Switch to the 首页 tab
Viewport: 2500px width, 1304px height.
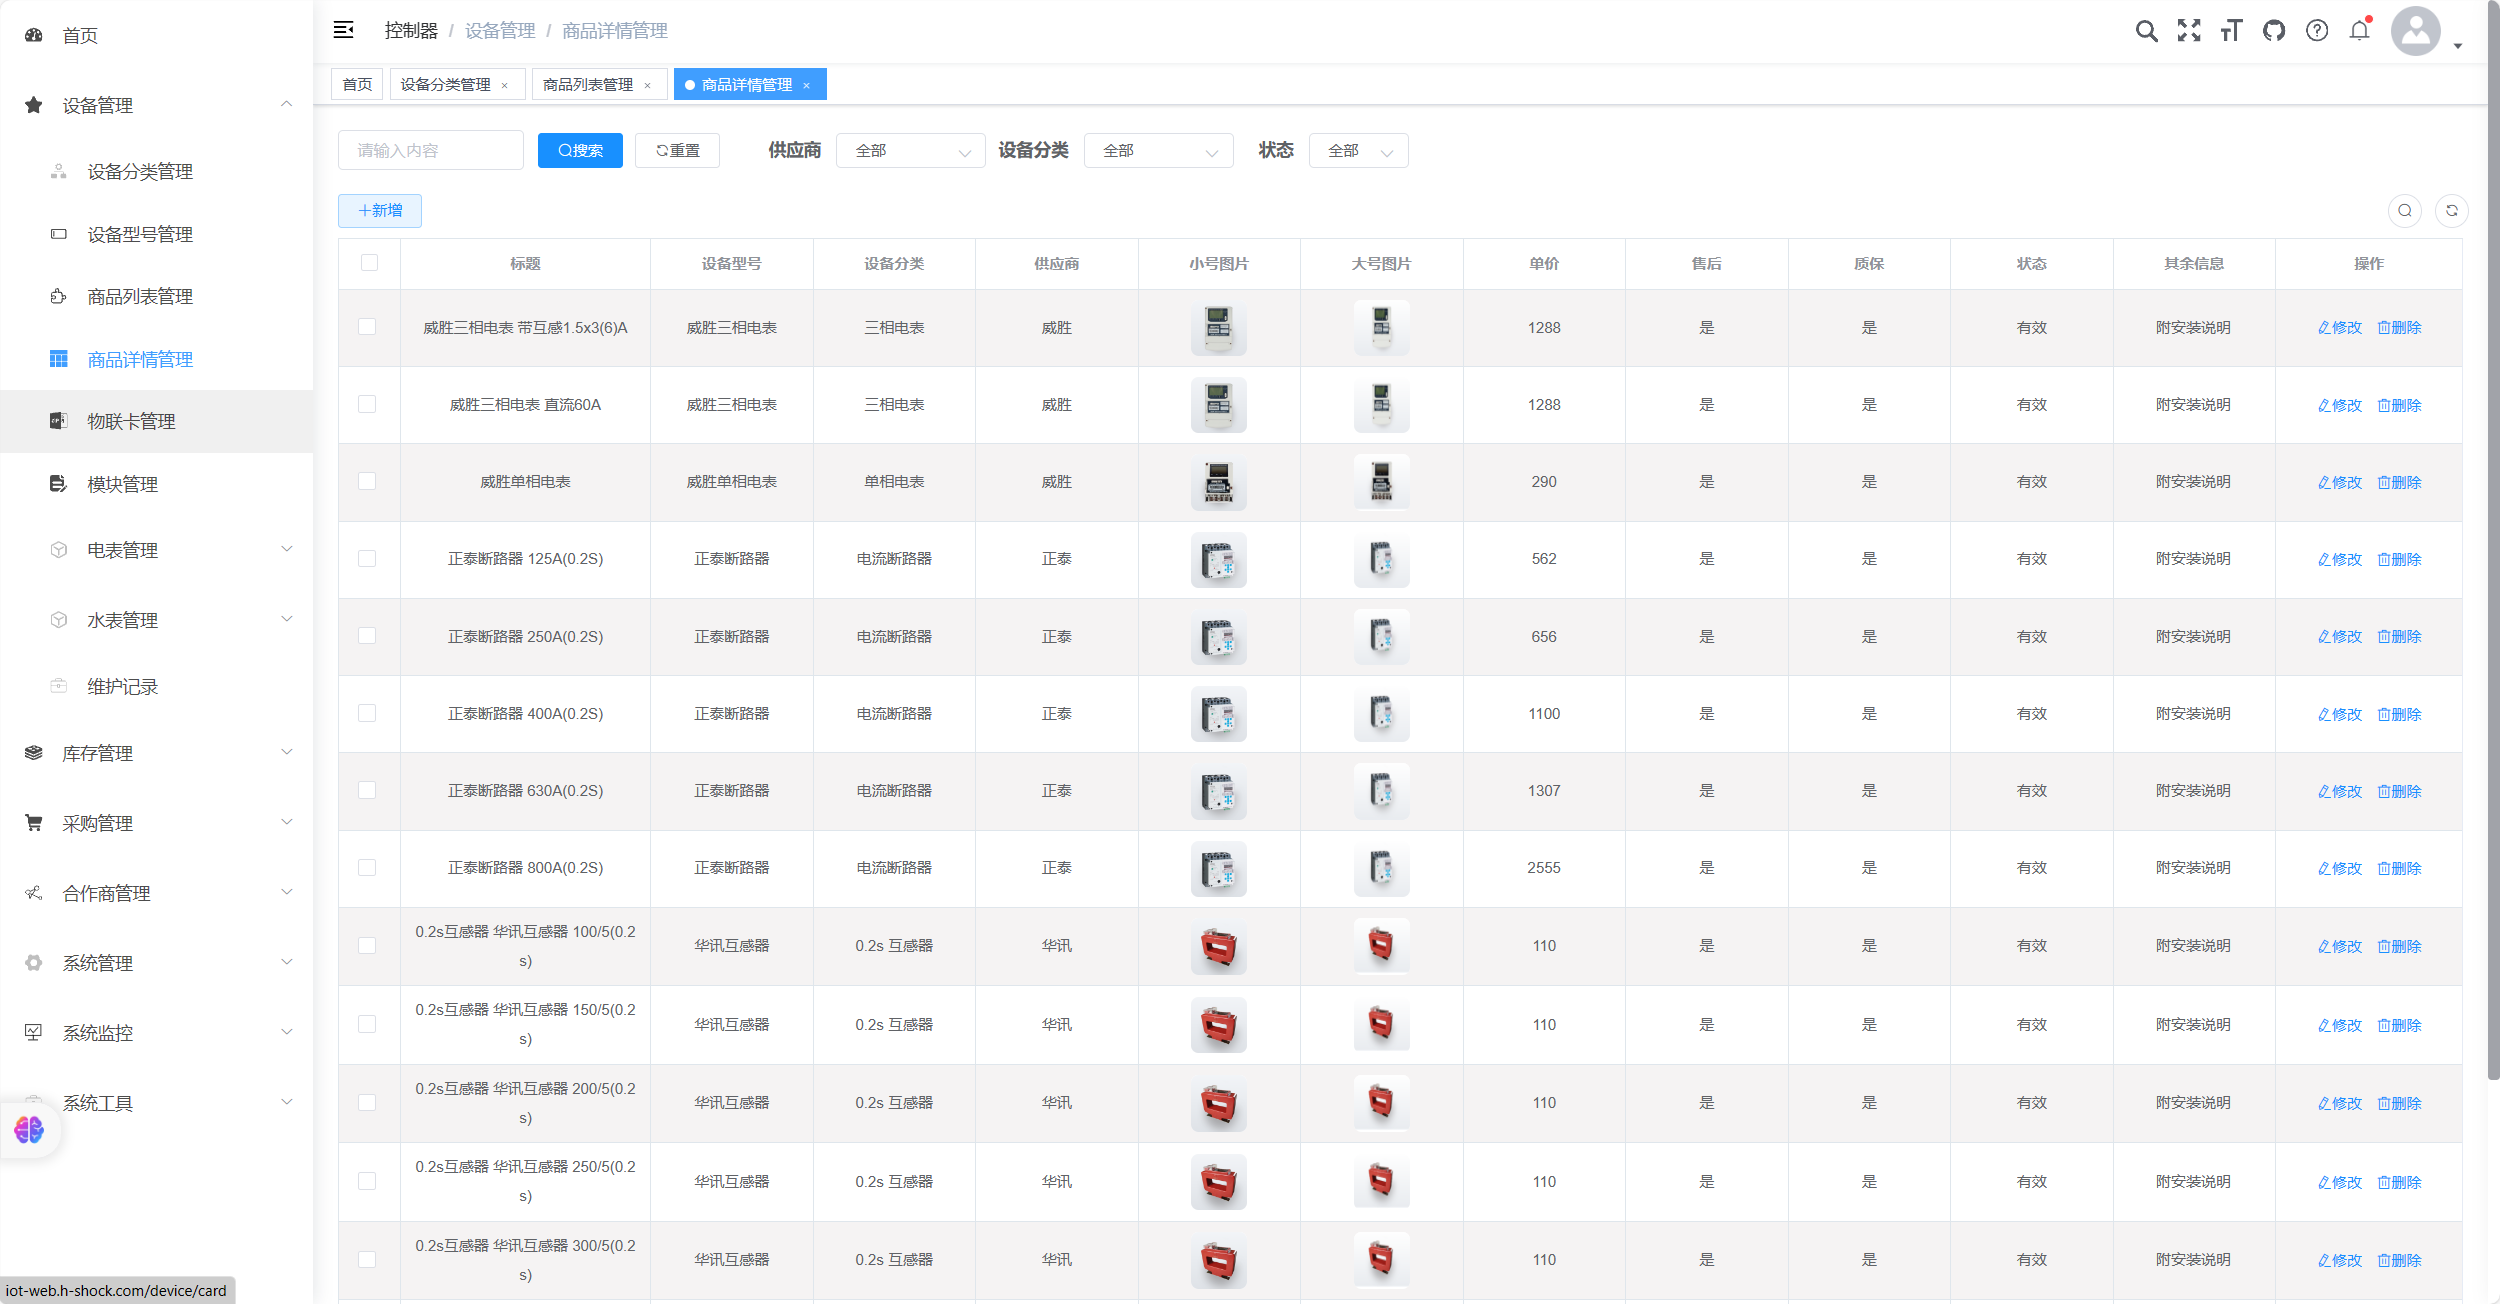(x=357, y=85)
